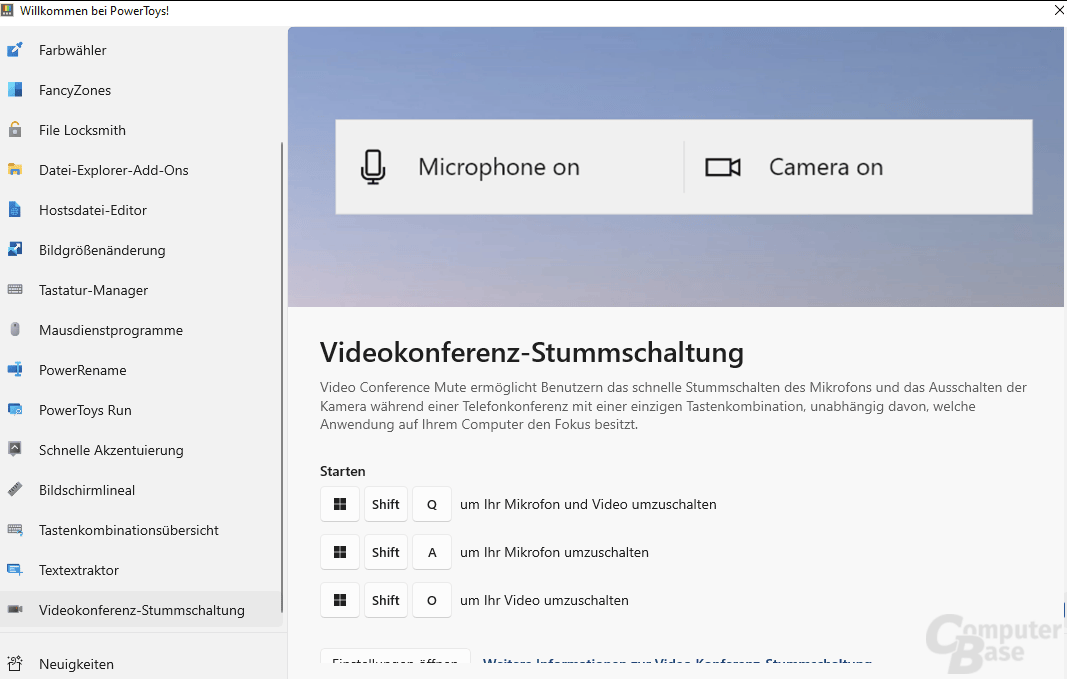Click the Videokonferenz-Stummschaltung camera icon in sidebar

(x=15, y=610)
